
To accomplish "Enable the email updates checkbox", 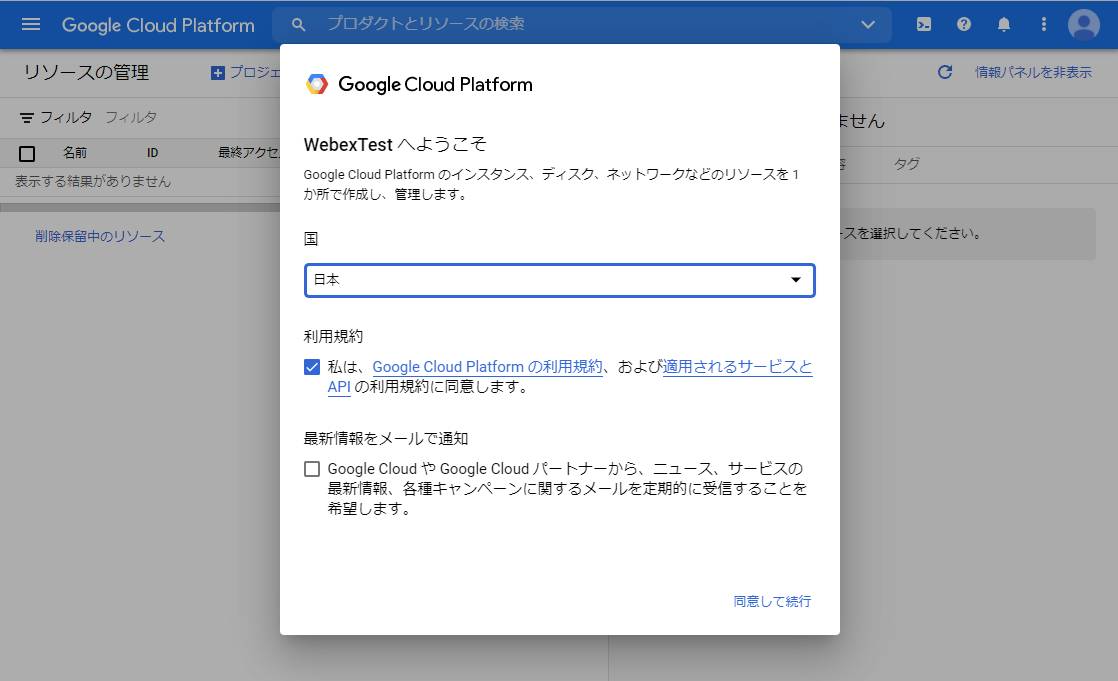I will 313,469.
